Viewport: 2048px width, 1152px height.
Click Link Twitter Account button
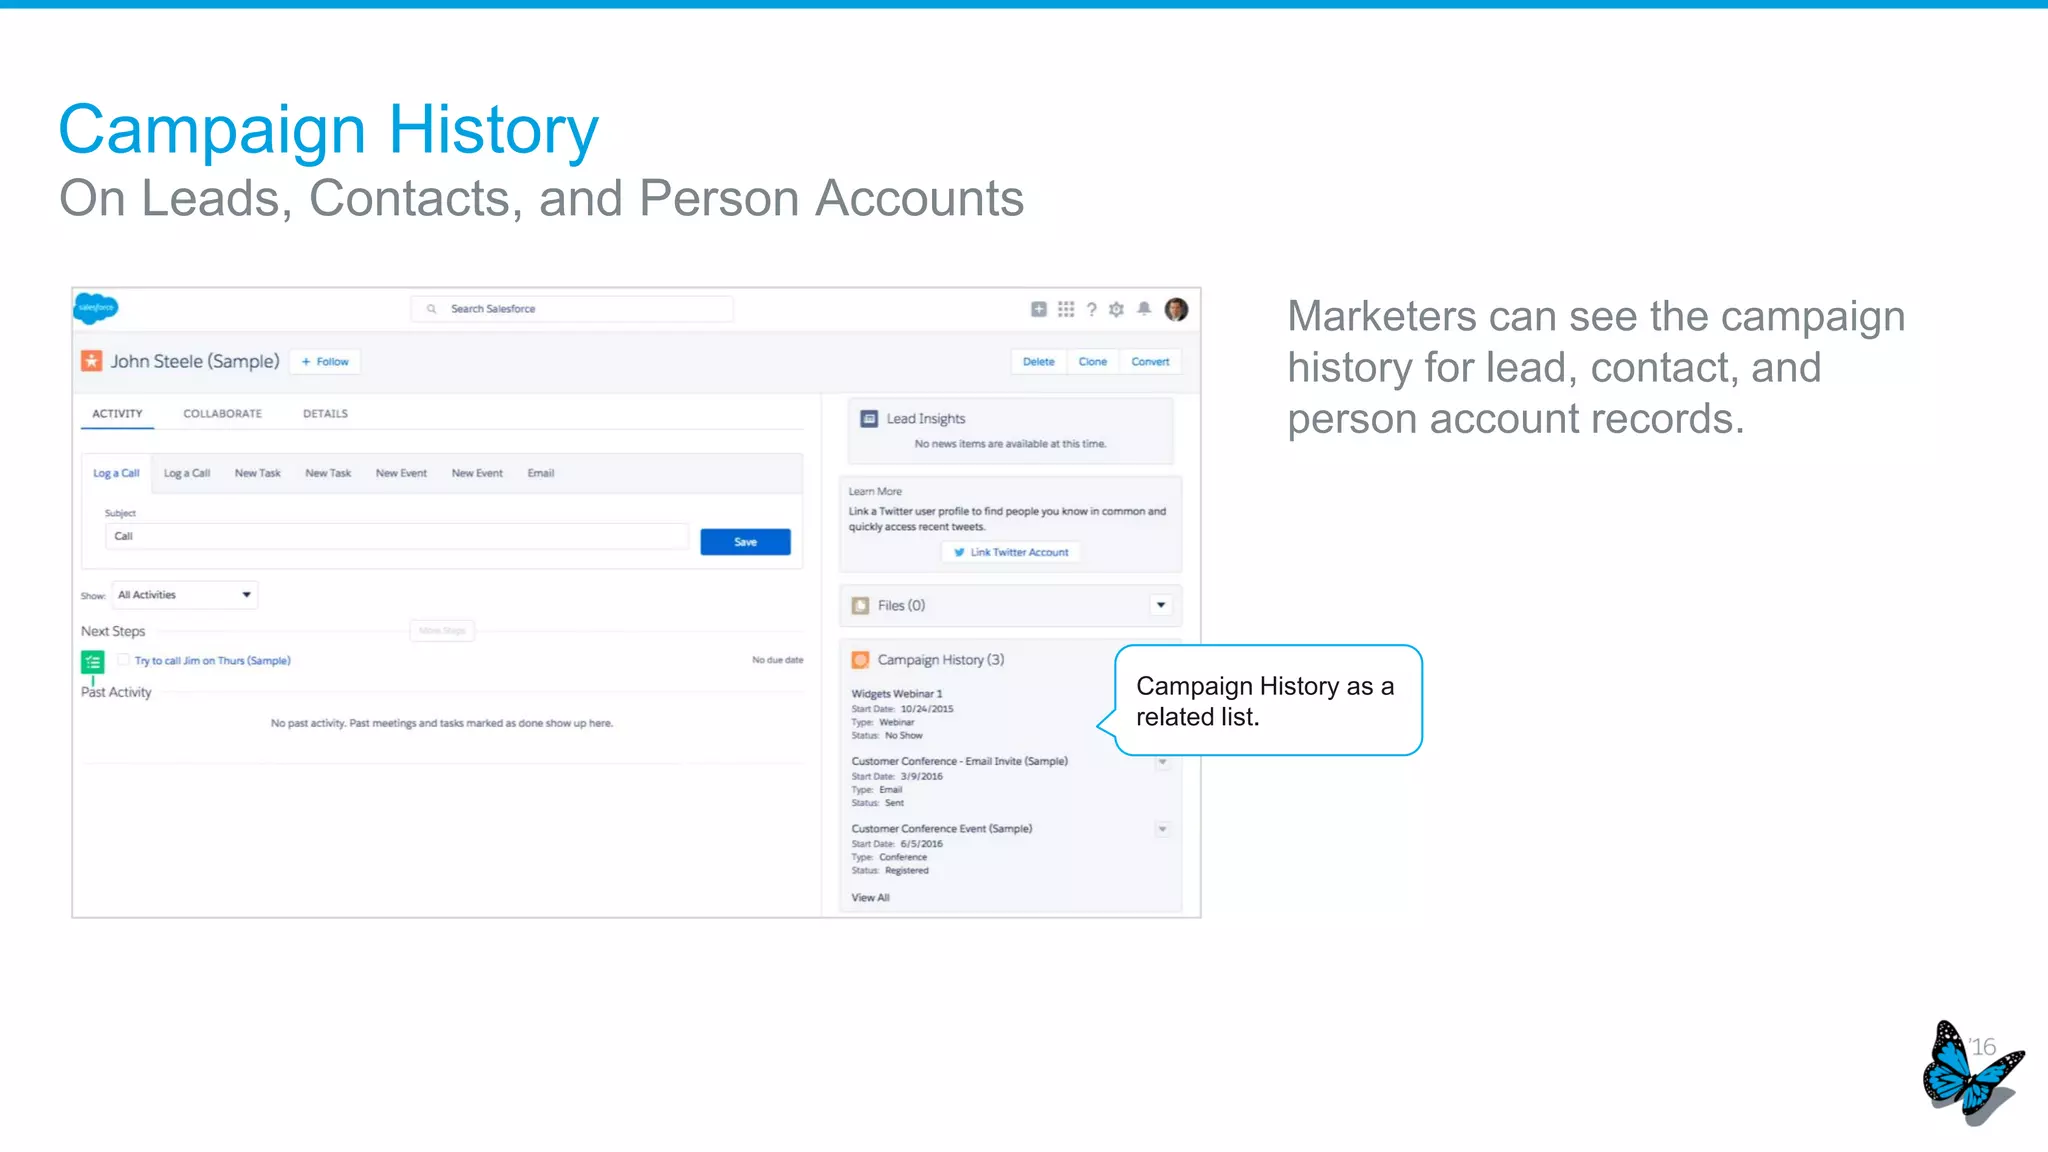[x=1010, y=552]
